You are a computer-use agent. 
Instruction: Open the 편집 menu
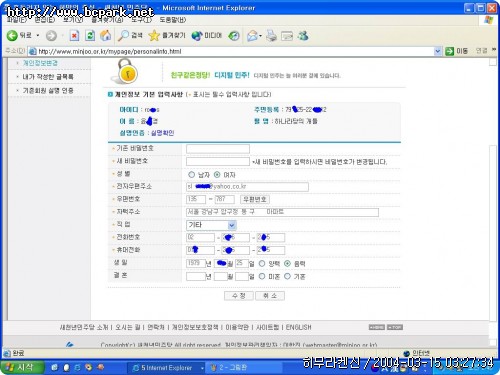(45, 20)
